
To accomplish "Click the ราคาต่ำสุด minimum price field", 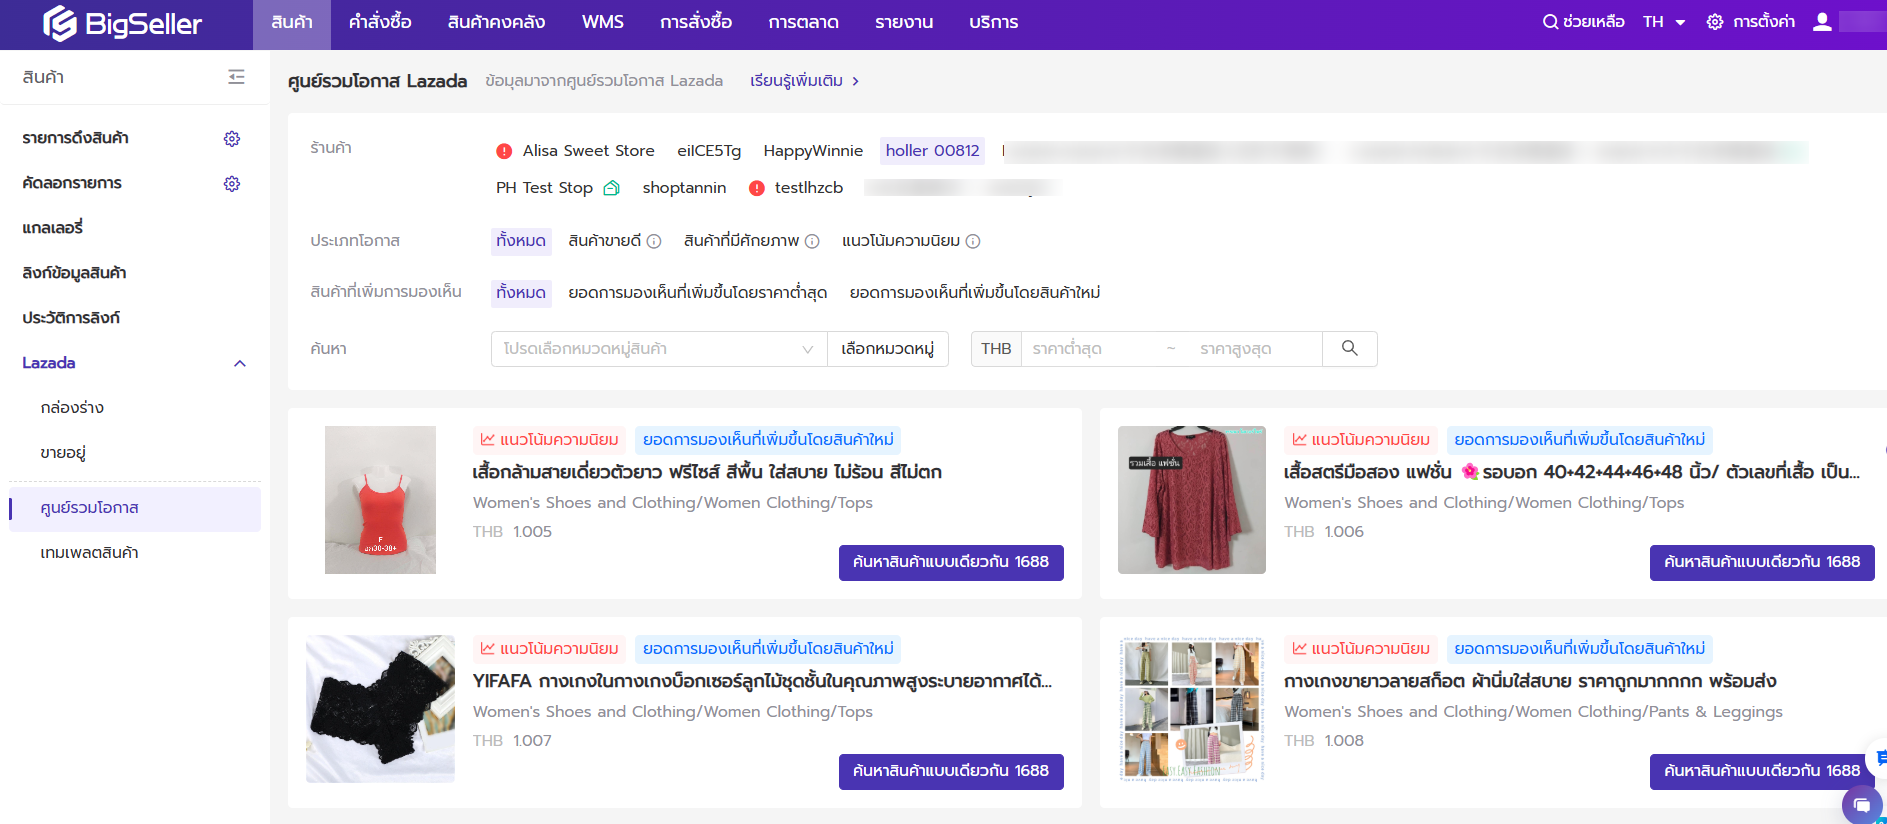I will click(1090, 349).
